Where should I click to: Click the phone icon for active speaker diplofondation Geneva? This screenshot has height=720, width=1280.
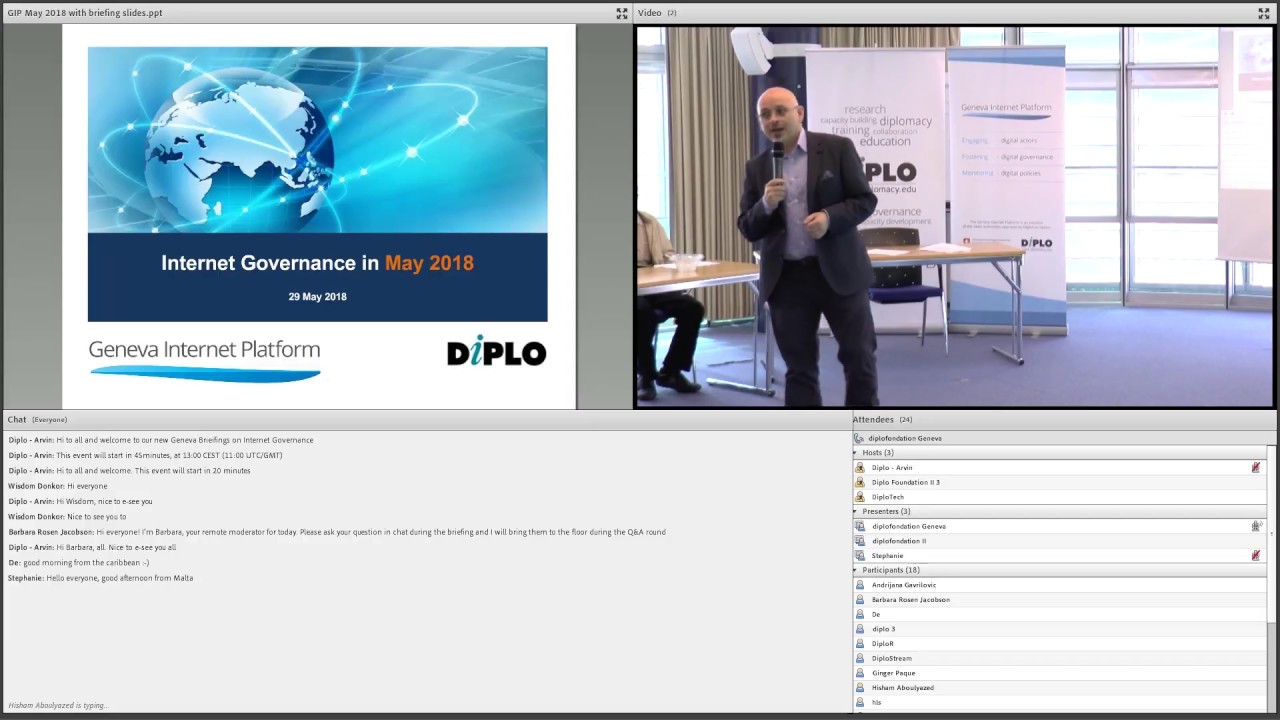click(859, 438)
